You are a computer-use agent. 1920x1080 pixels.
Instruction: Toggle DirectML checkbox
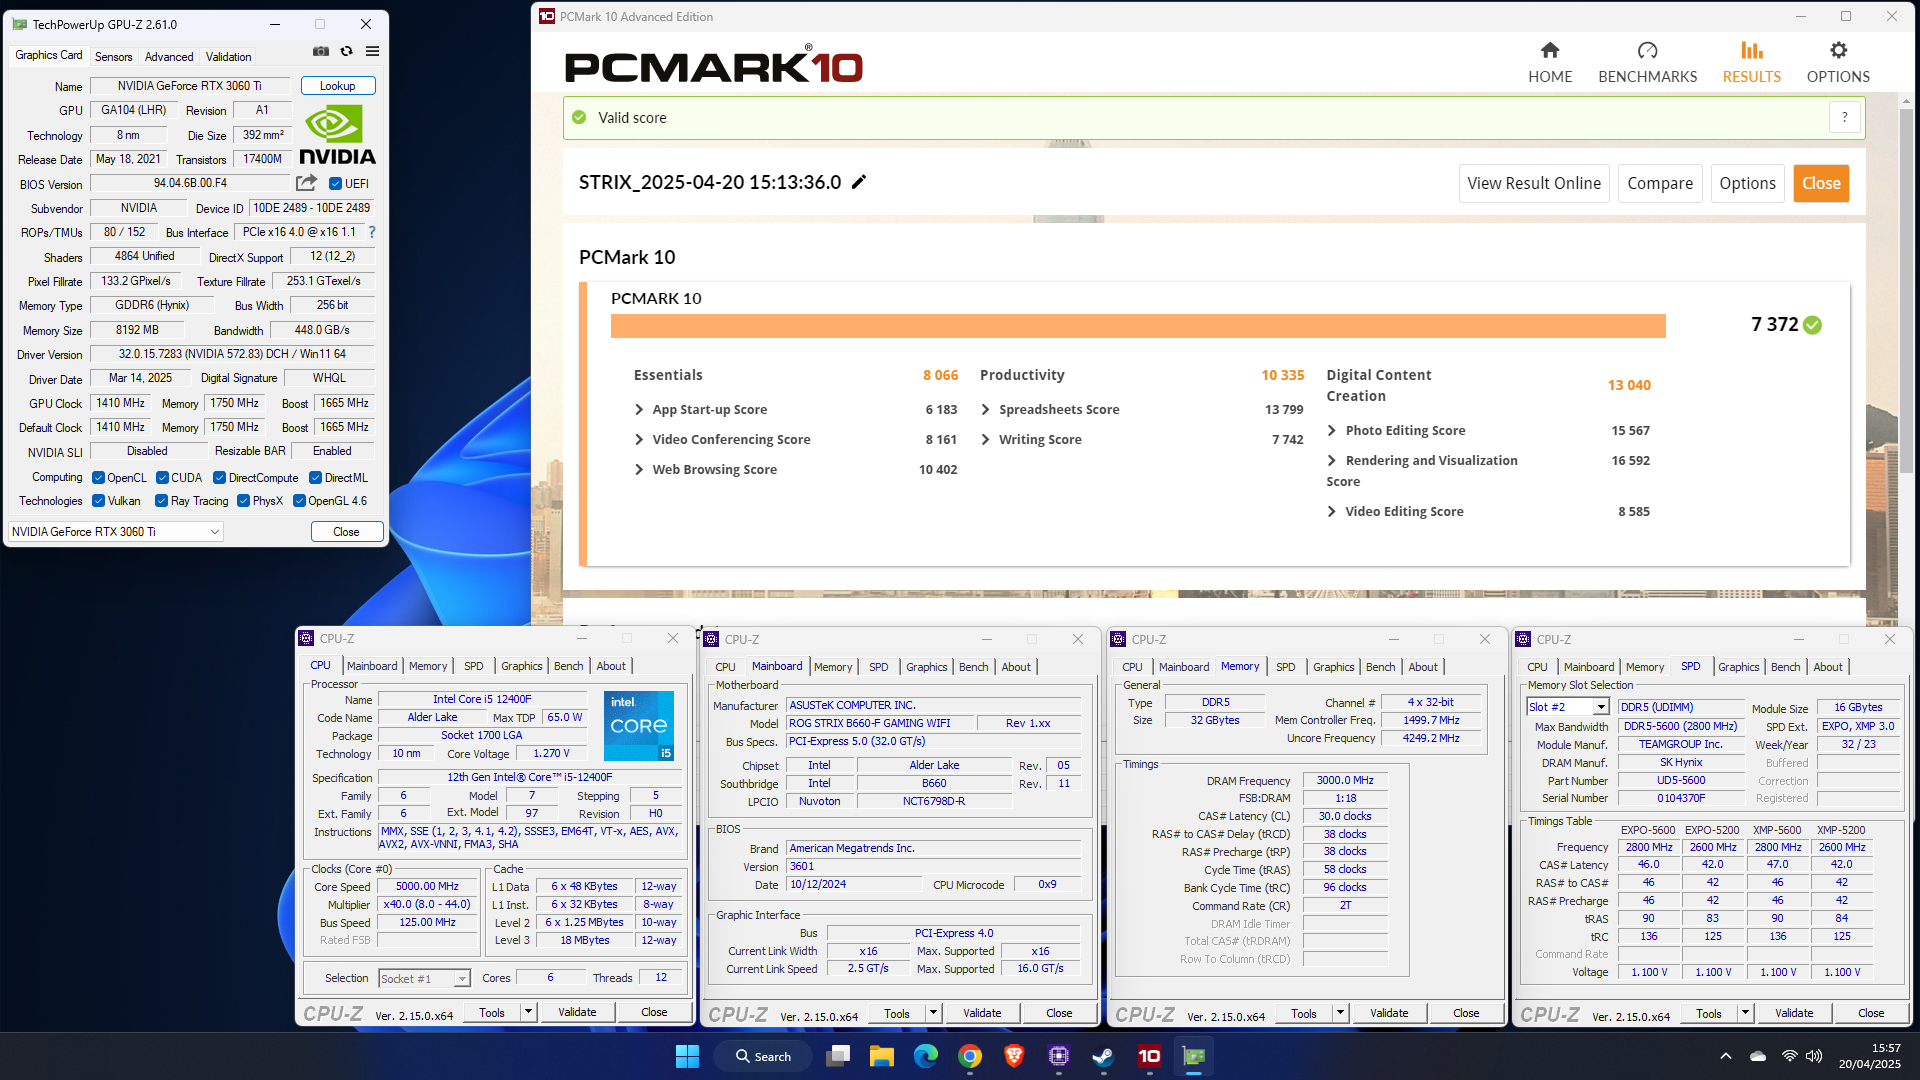(315, 478)
